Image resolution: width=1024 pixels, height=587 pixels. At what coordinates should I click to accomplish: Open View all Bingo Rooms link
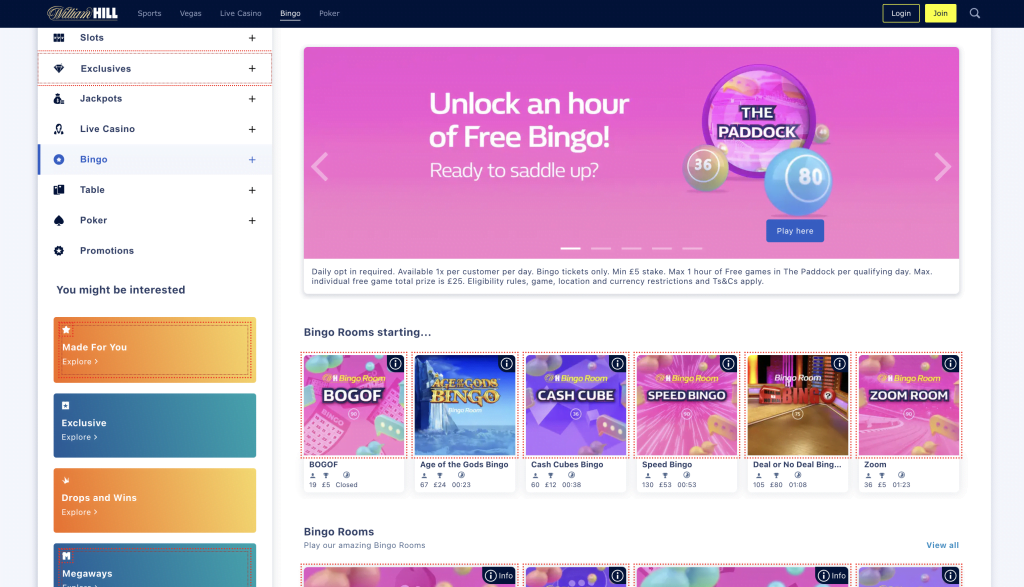[942, 545]
